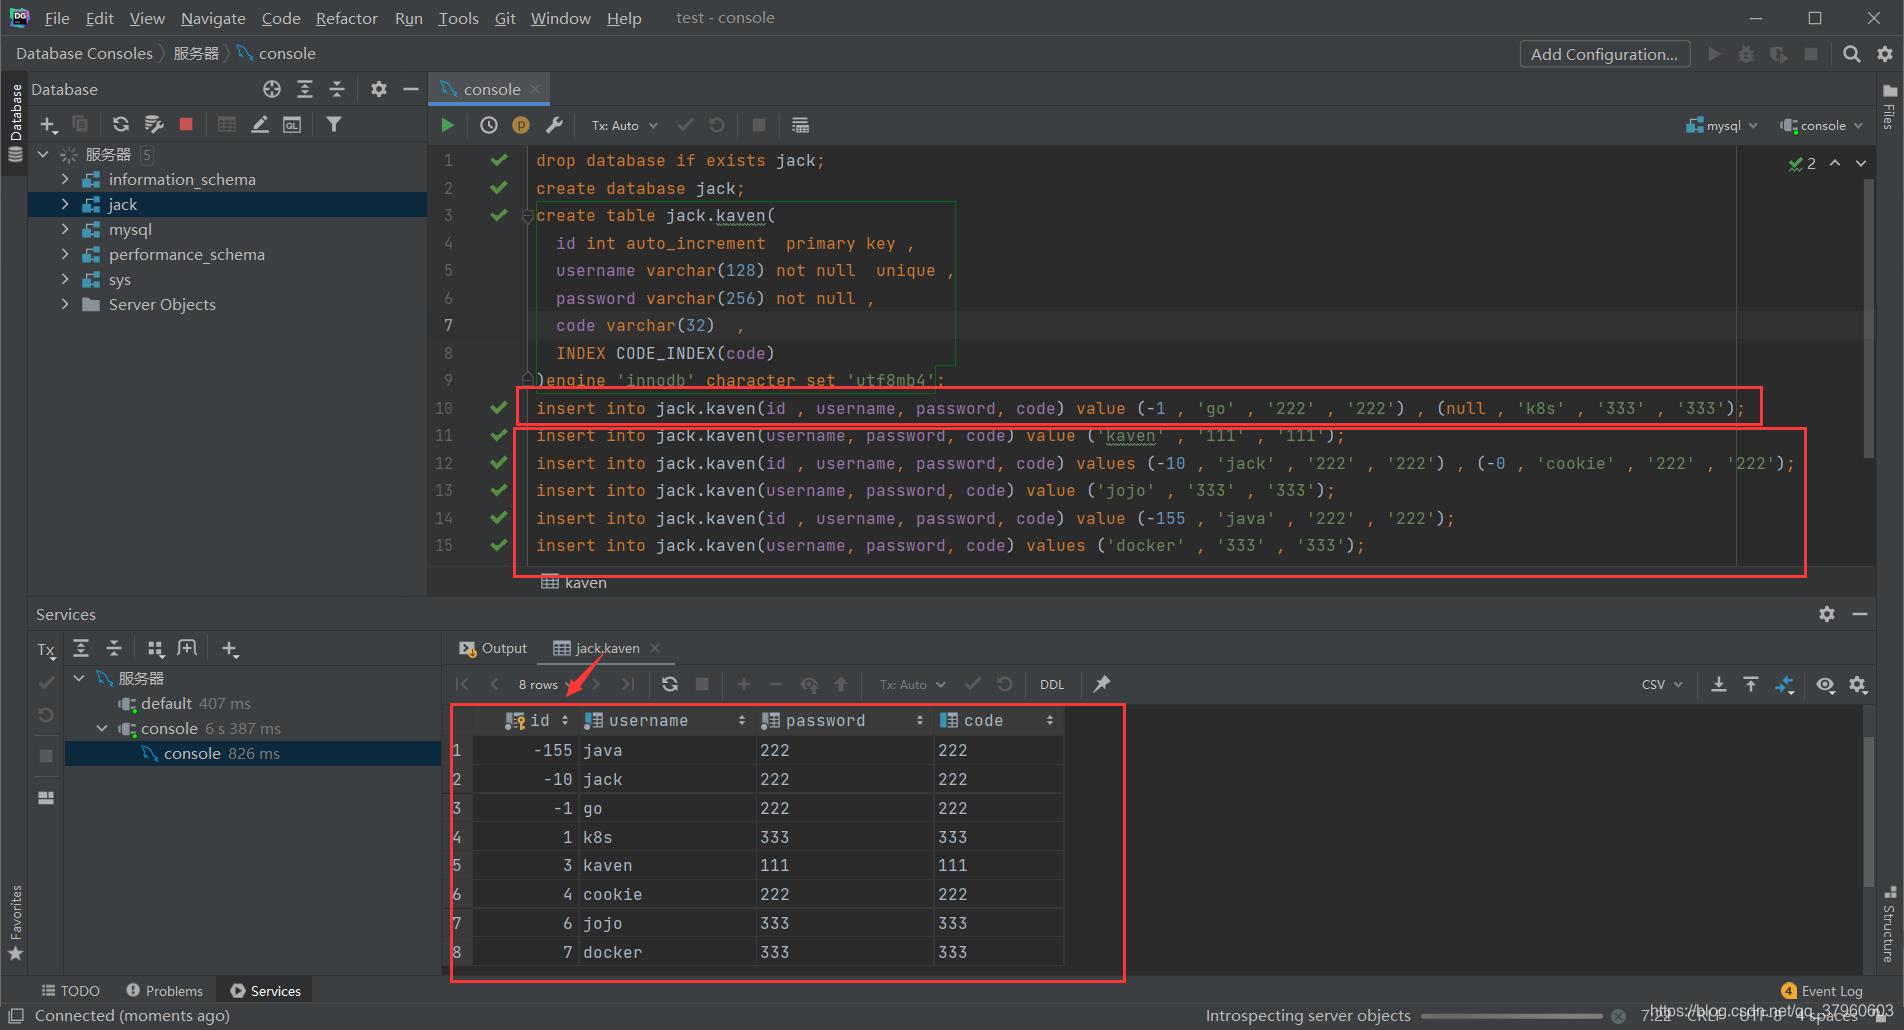Click Database Consoles breadcrumb
The height and width of the screenshot is (1030, 1904).
(x=84, y=53)
